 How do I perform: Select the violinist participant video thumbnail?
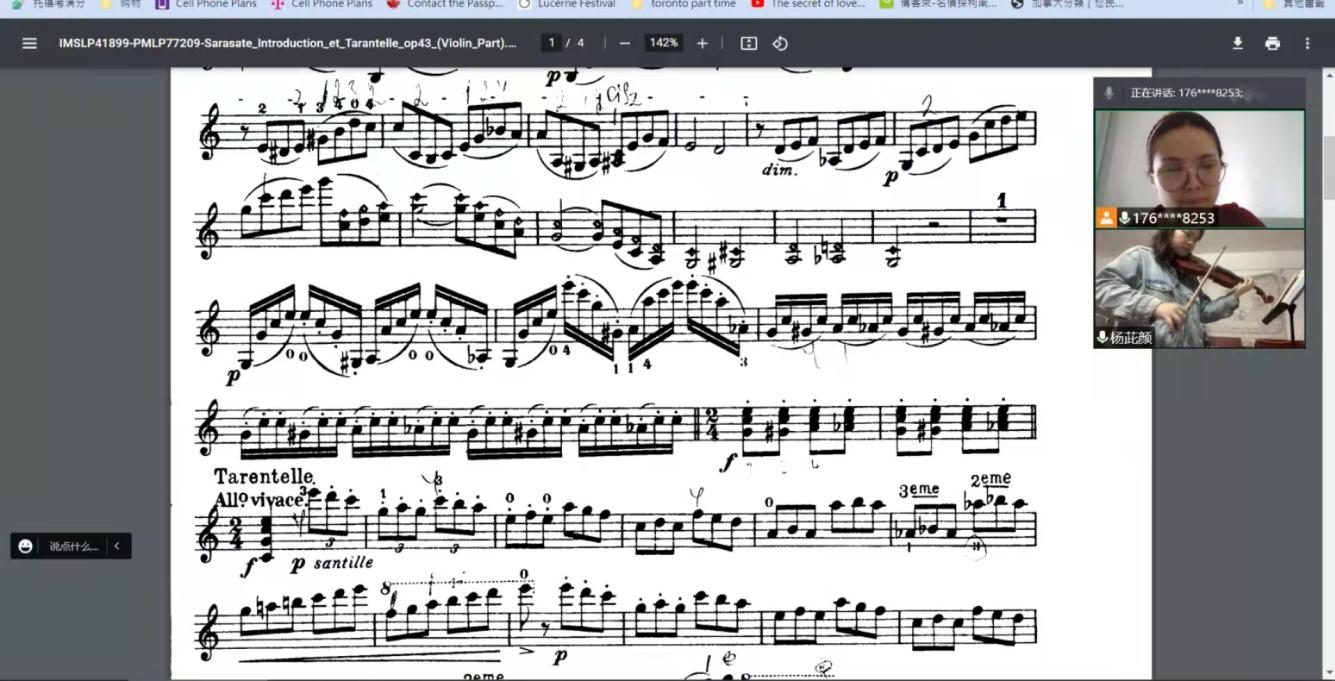(x=1199, y=288)
